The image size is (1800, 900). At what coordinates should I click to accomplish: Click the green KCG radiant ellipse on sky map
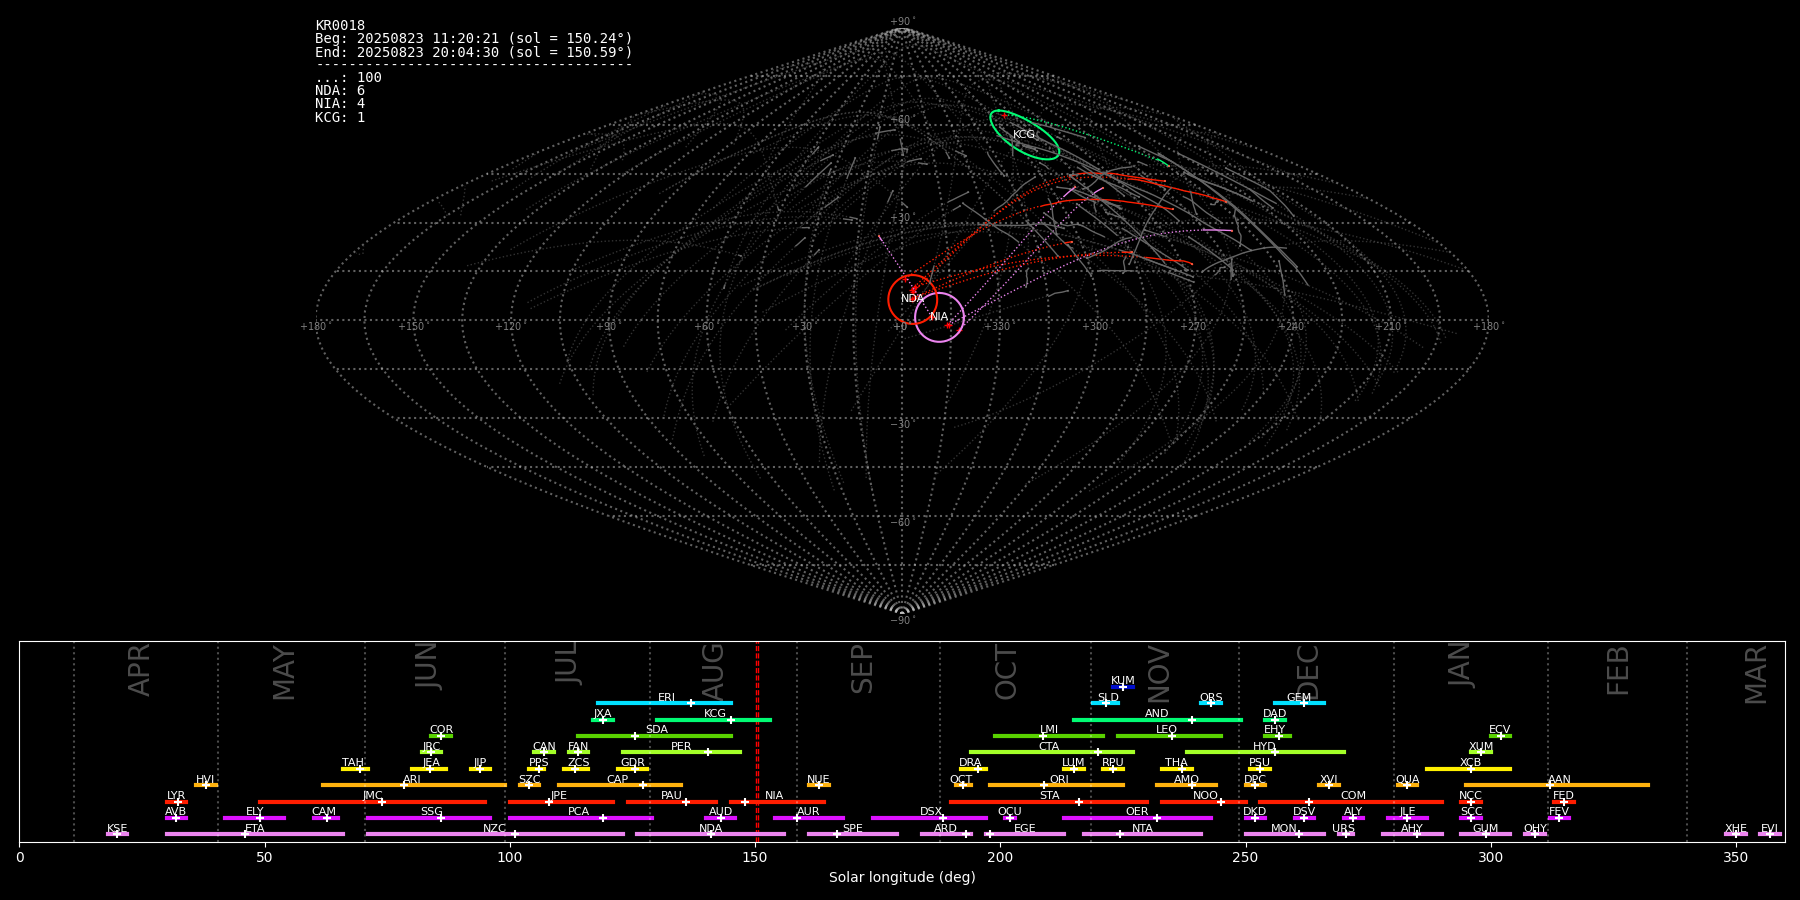(1024, 135)
